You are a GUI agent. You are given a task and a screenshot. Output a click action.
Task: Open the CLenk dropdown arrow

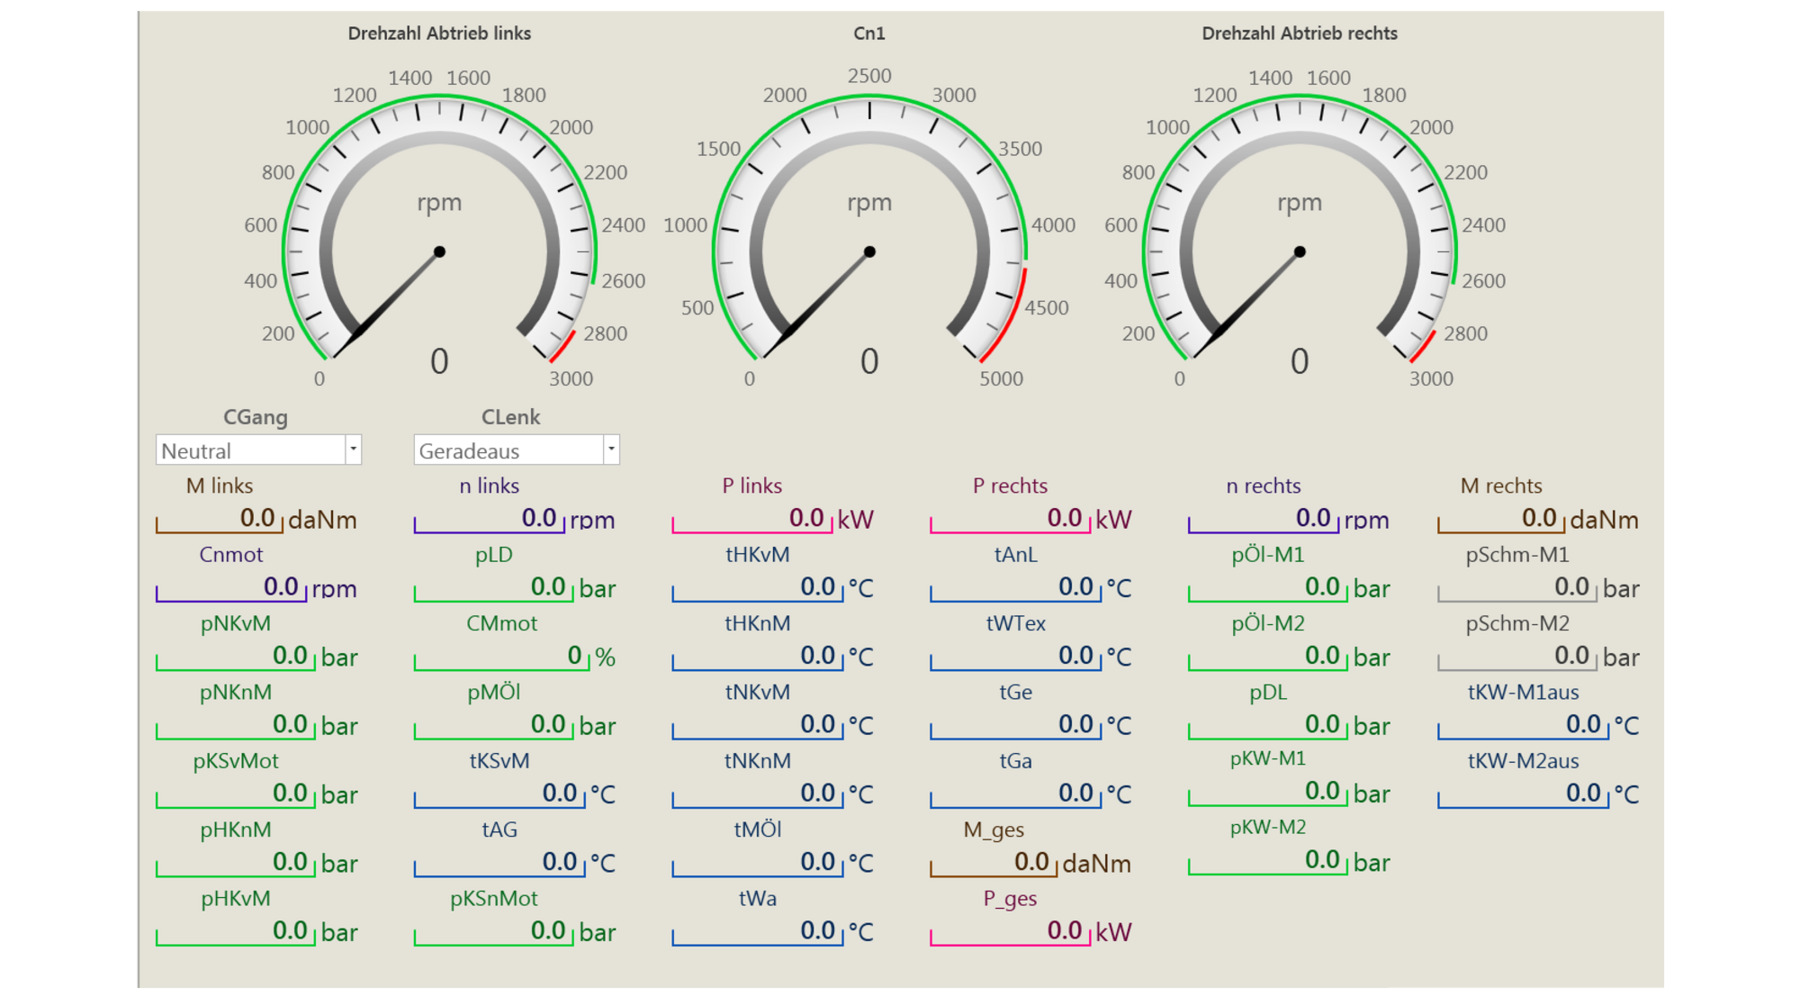point(611,450)
